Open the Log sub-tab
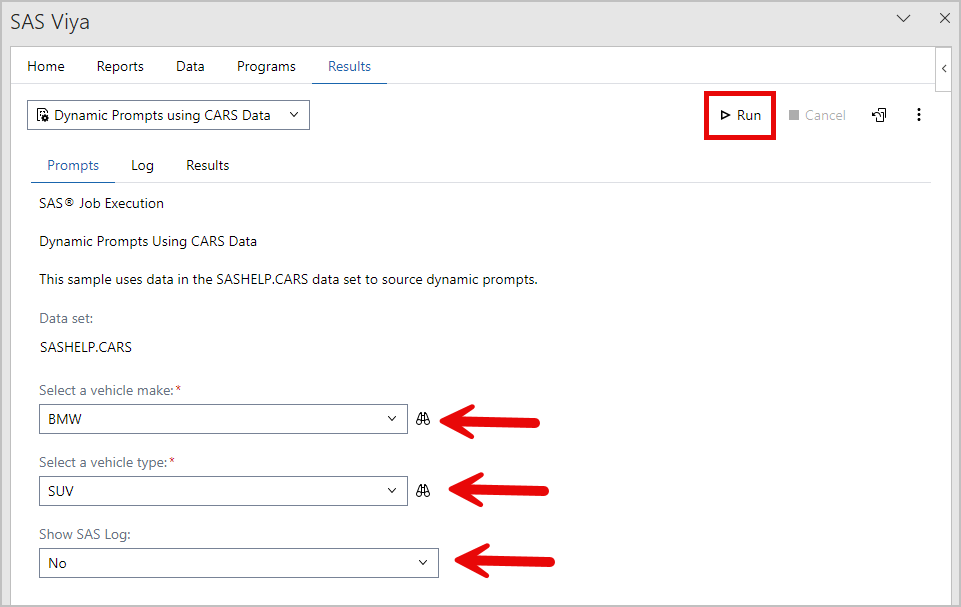The width and height of the screenshot is (961, 607). (x=142, y=166)
